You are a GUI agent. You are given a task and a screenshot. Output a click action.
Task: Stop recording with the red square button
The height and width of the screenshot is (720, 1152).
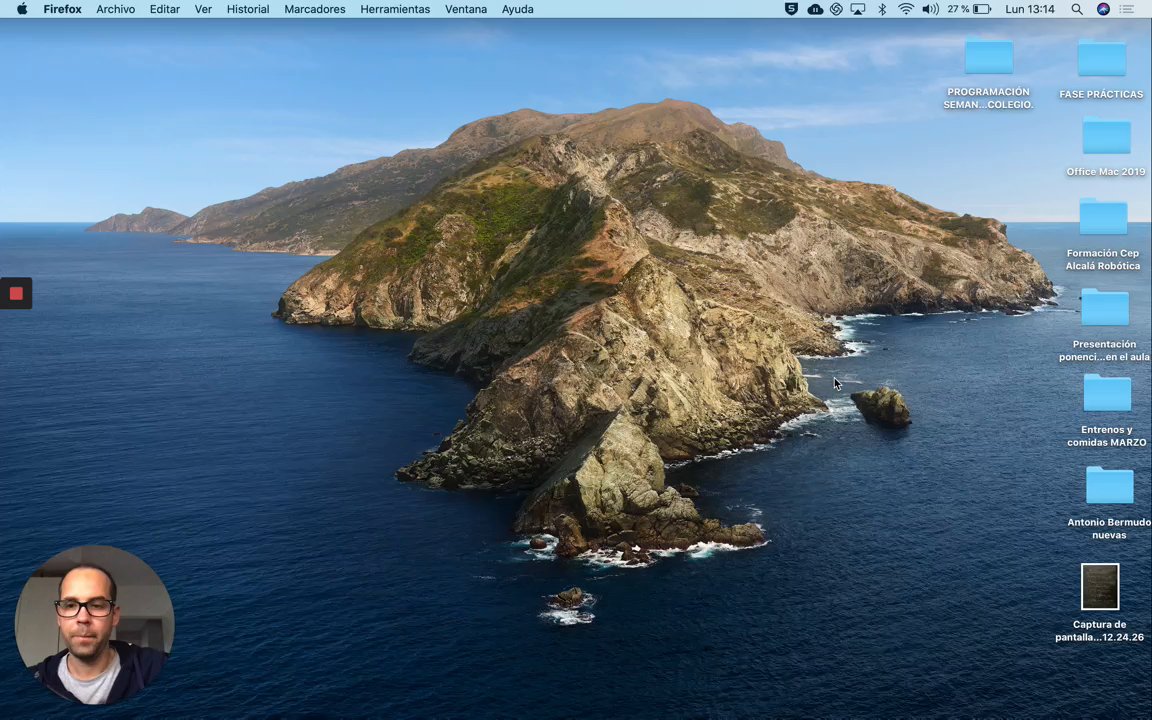pos(16,293)
